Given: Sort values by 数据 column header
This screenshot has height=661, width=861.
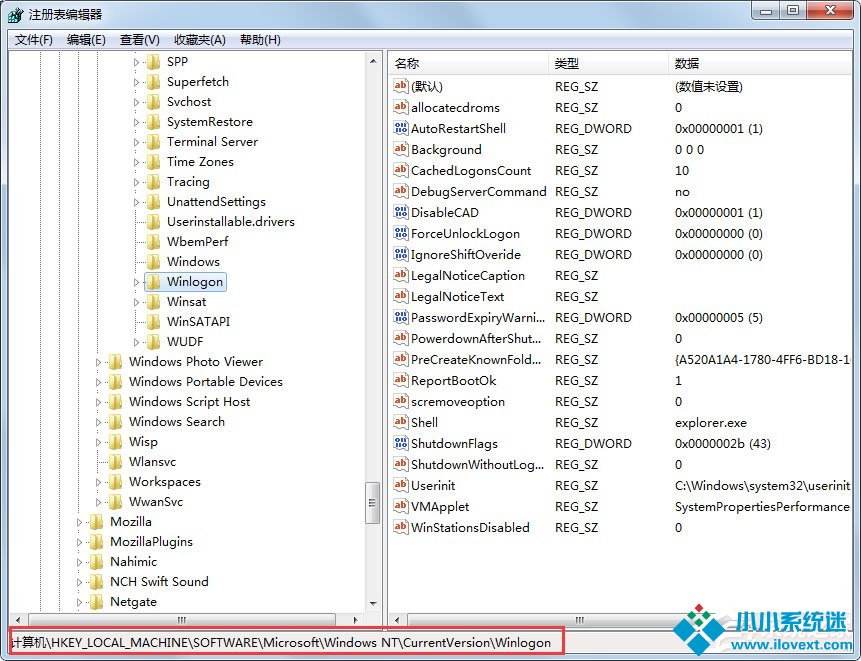Looking at the screenshot, I should [761, 63].
